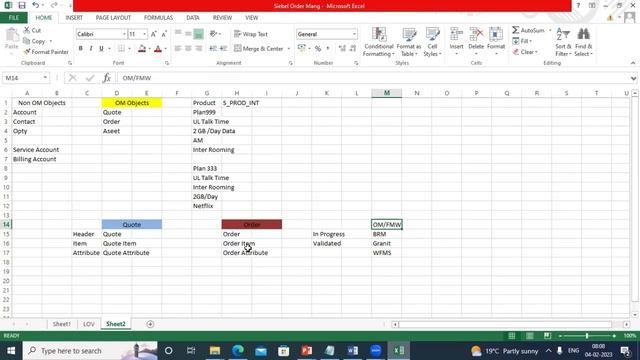Click the Fill button in Editing group
Viewport: 640px width, 360px height.
522,41
